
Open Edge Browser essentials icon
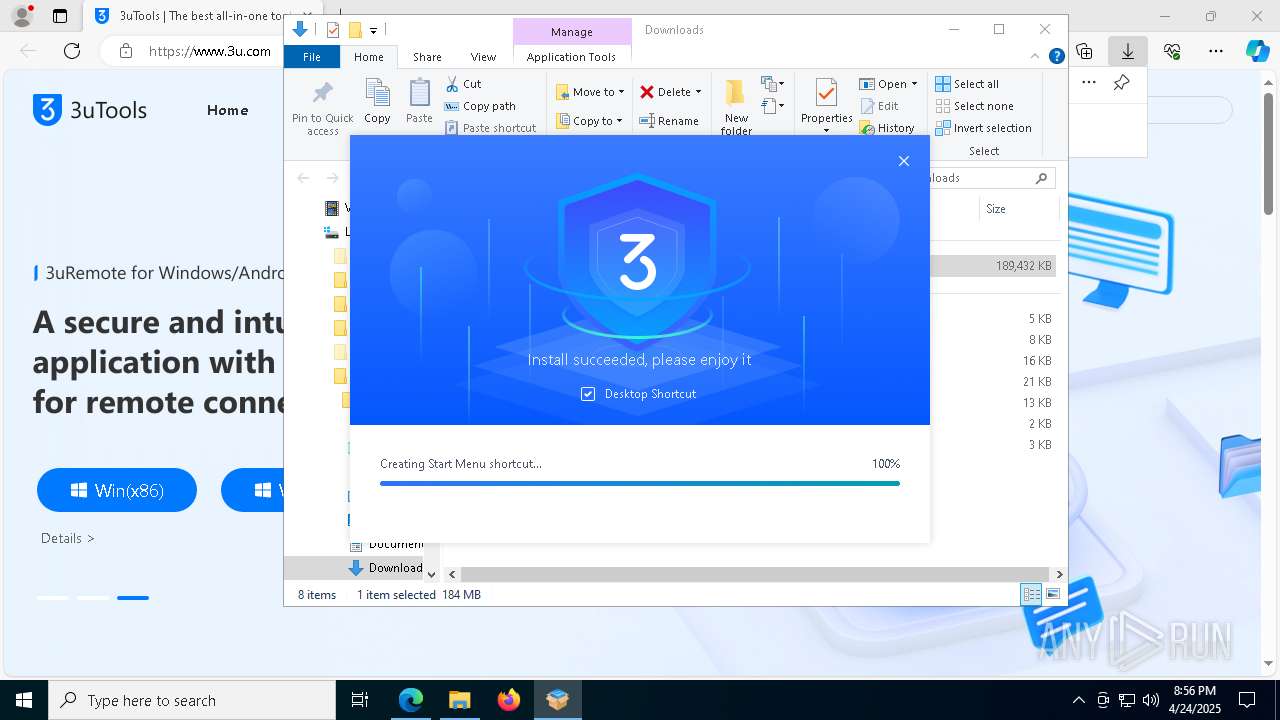point(1172,50)
